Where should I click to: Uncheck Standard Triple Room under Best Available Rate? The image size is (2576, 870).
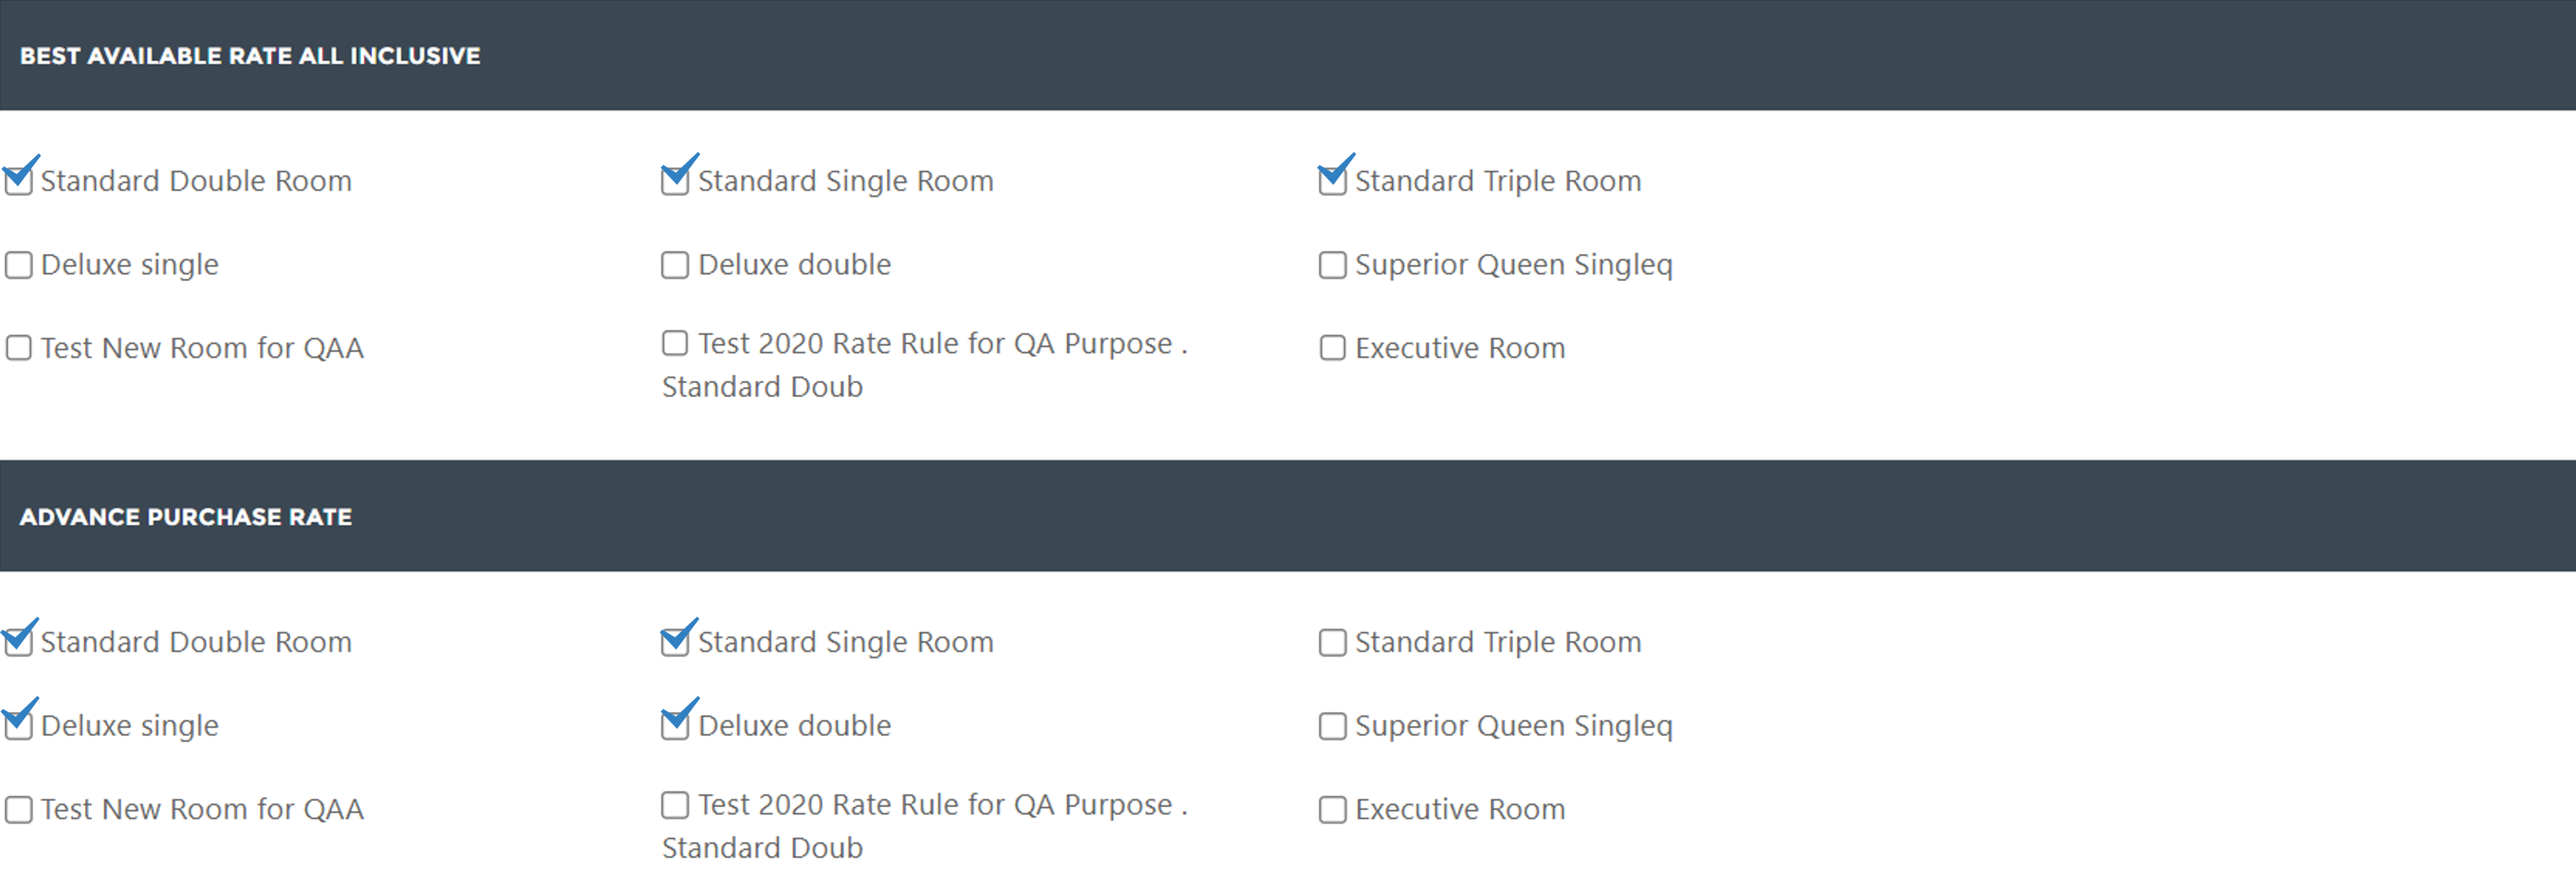1332,181
